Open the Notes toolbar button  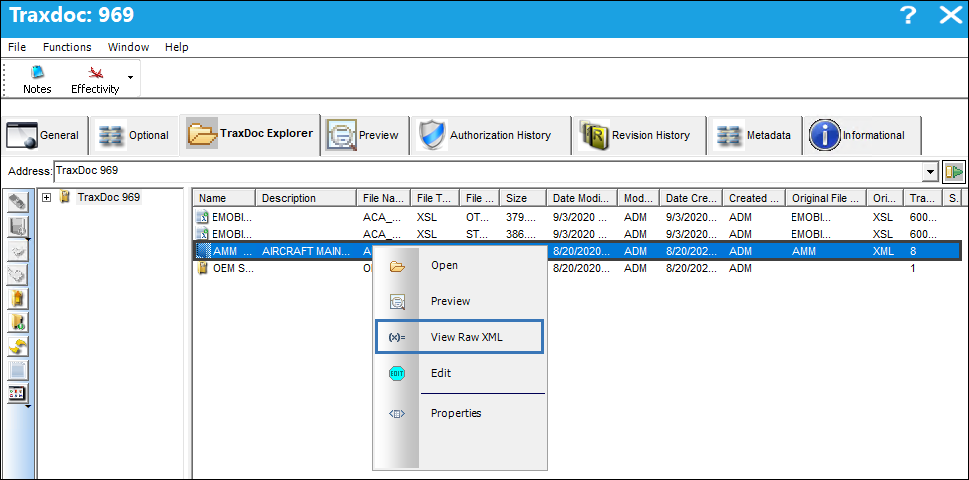point(37,78)
